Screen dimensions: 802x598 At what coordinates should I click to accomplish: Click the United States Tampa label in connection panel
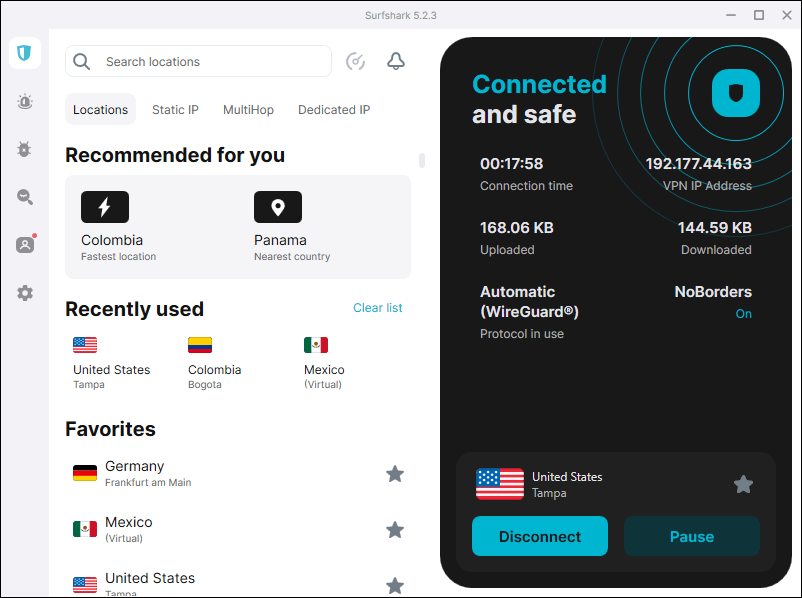coord(567,484)
